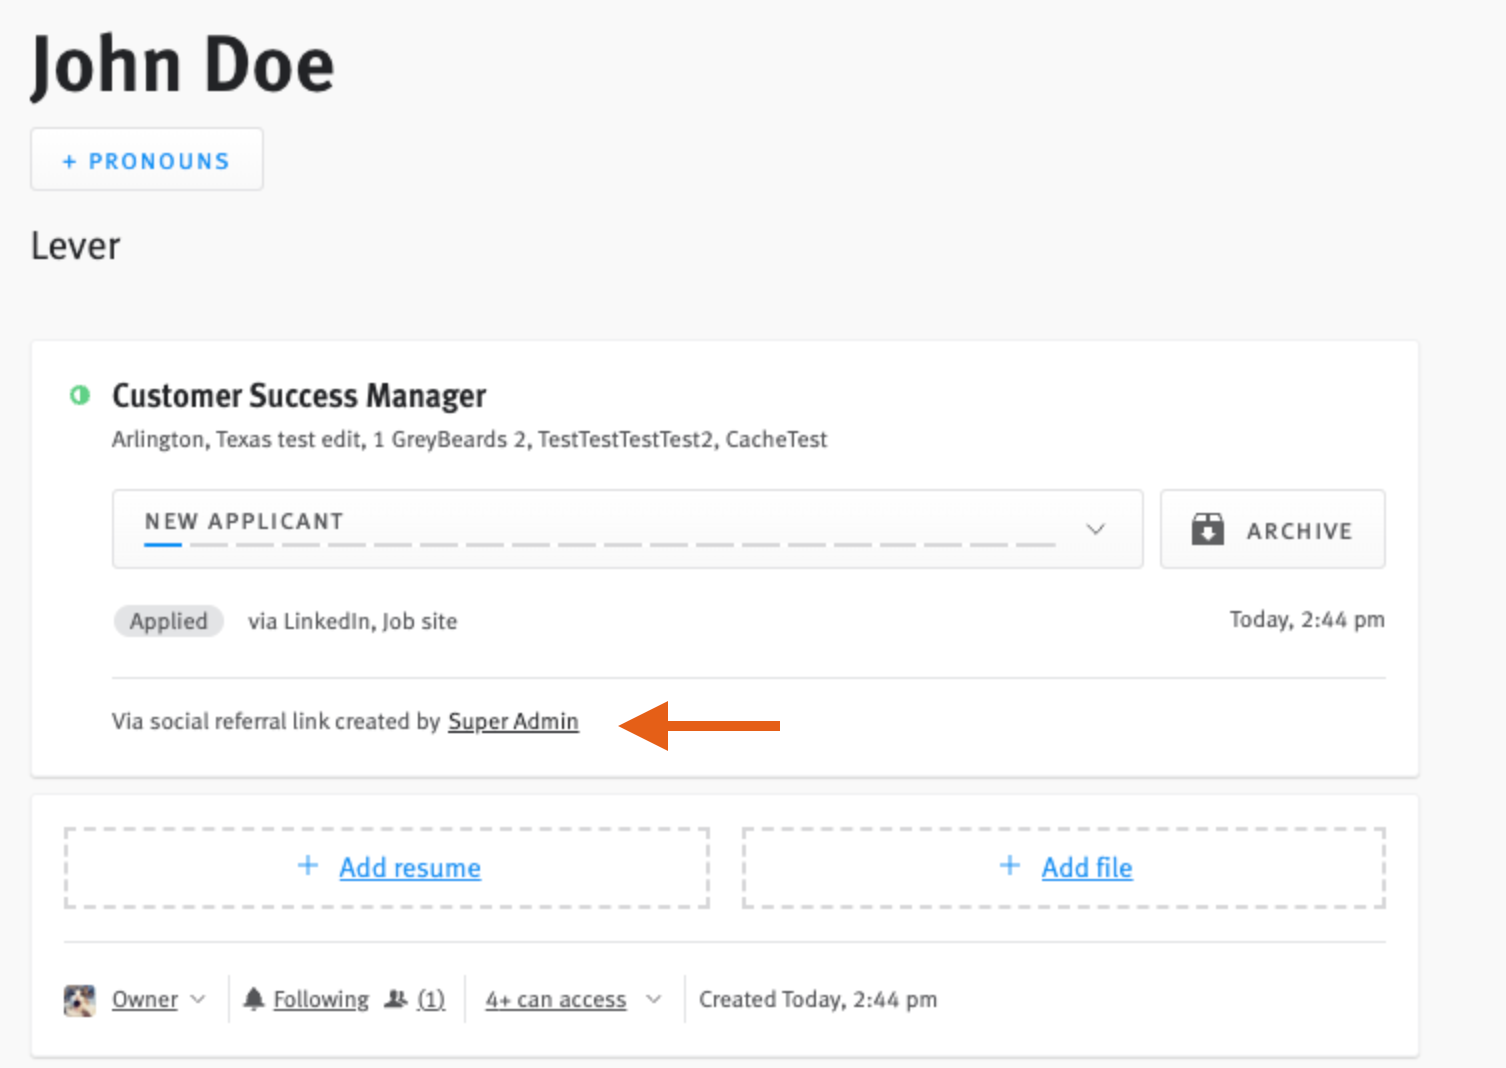Viewport: 1506px width, 1068px height.
Task: Open the Super Admin referrer link
Action: click(x=513, y=721)
